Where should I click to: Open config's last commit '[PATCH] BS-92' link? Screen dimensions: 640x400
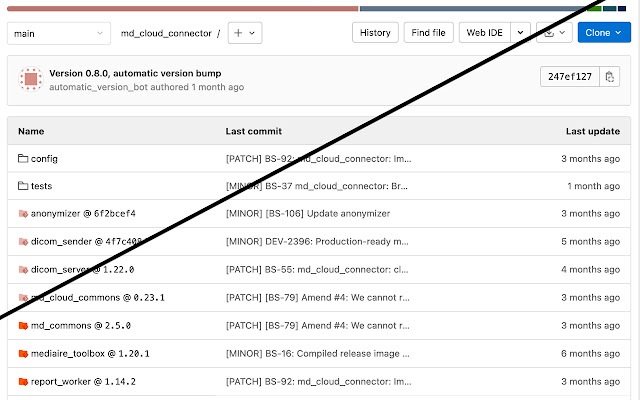(319, 158)
